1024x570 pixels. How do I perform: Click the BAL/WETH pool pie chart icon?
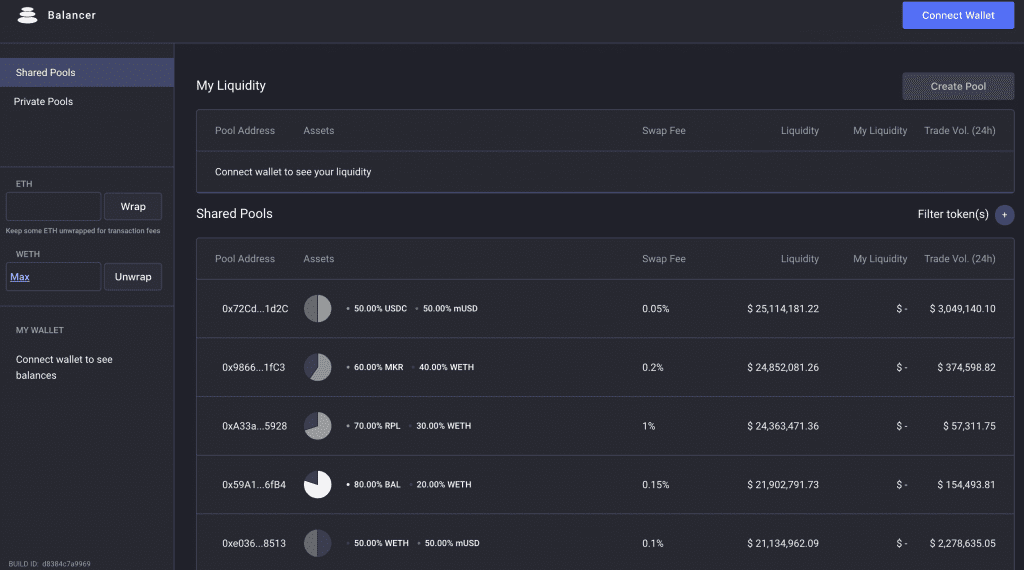point(317,484)
